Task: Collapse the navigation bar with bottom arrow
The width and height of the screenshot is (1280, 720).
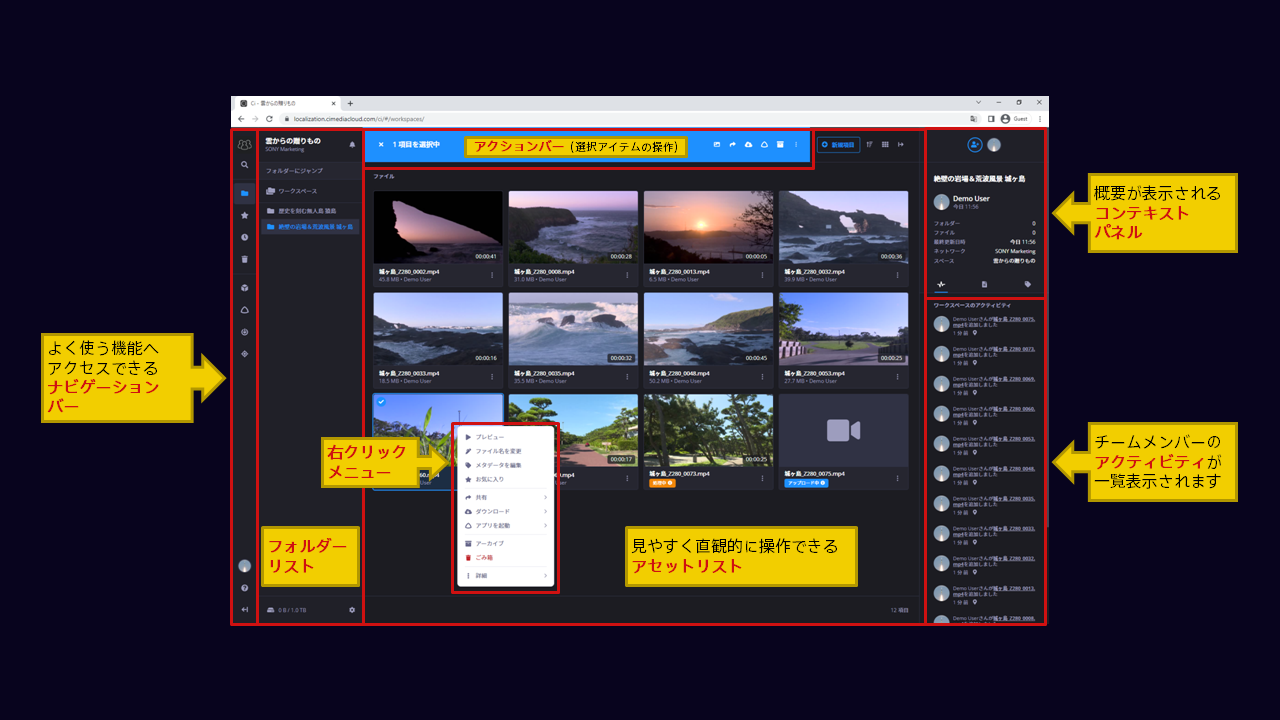Action: coord(244,610)
